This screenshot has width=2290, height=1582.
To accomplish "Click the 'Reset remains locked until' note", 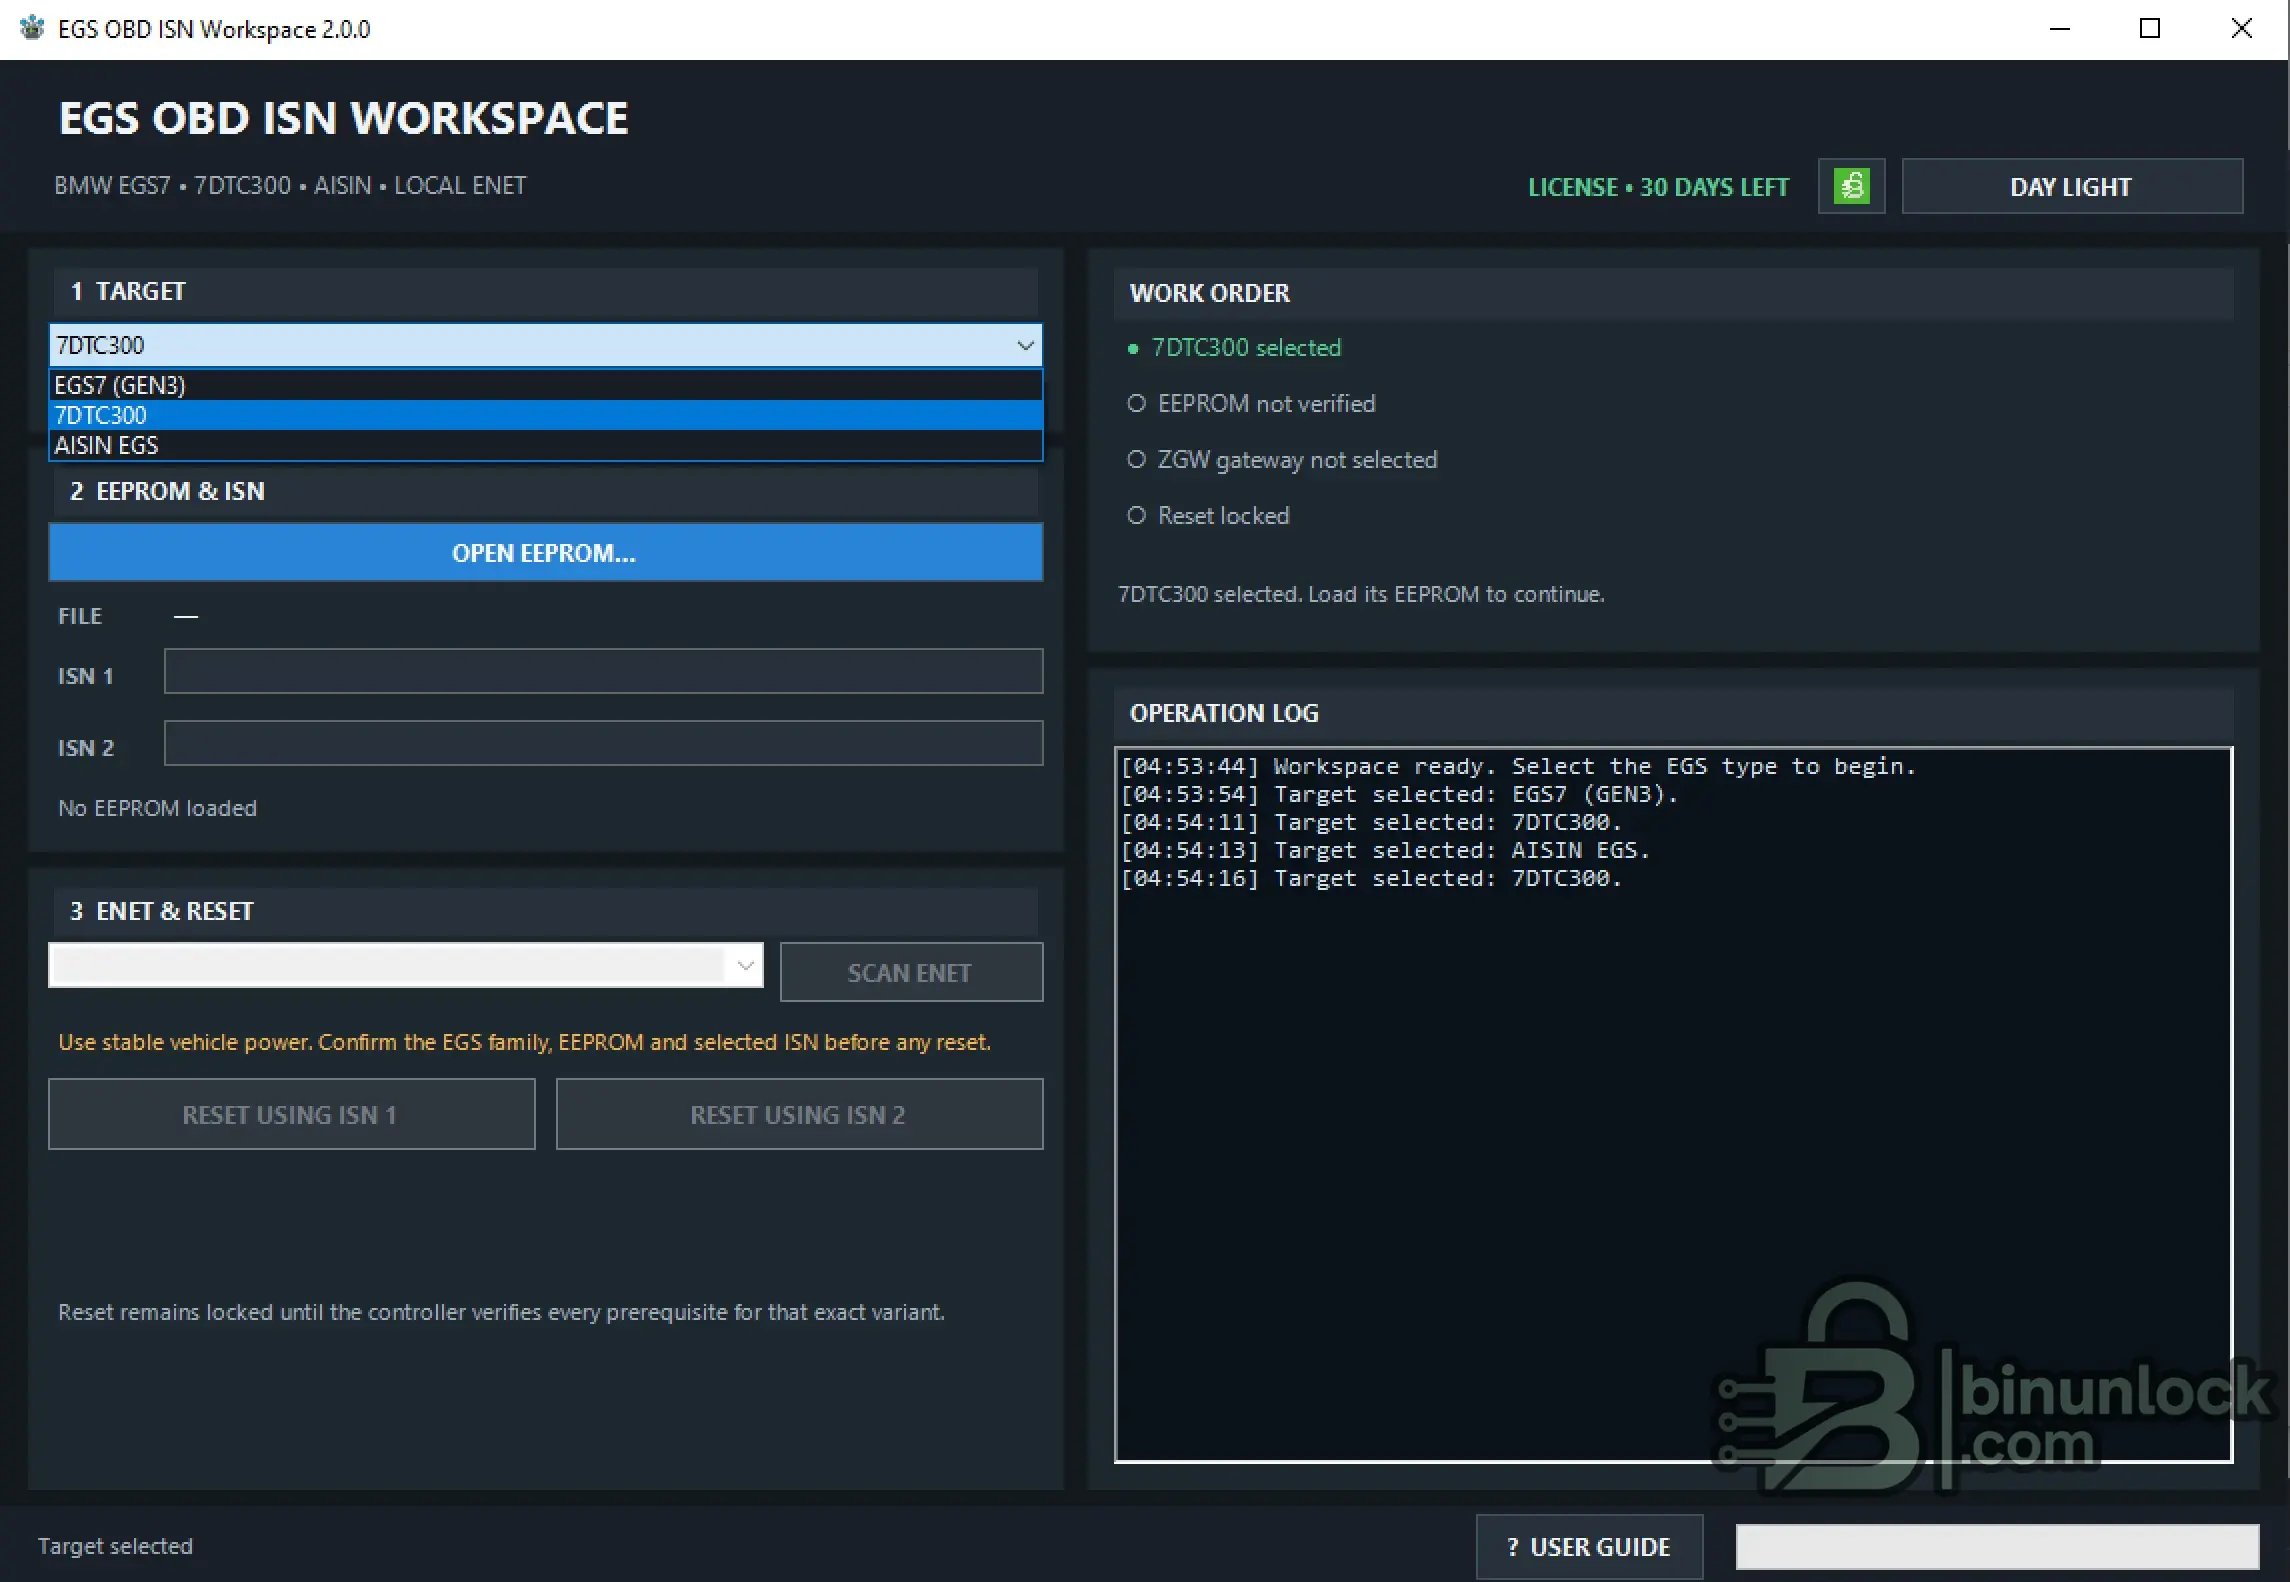I will click(501, 1312).
